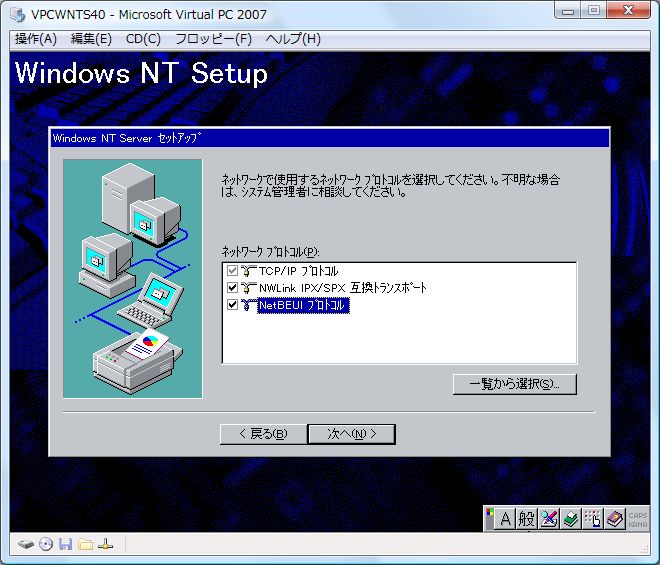Open the 操作(A) menu
This screenshot has height=565, width=660.
(x=36, y=39)
